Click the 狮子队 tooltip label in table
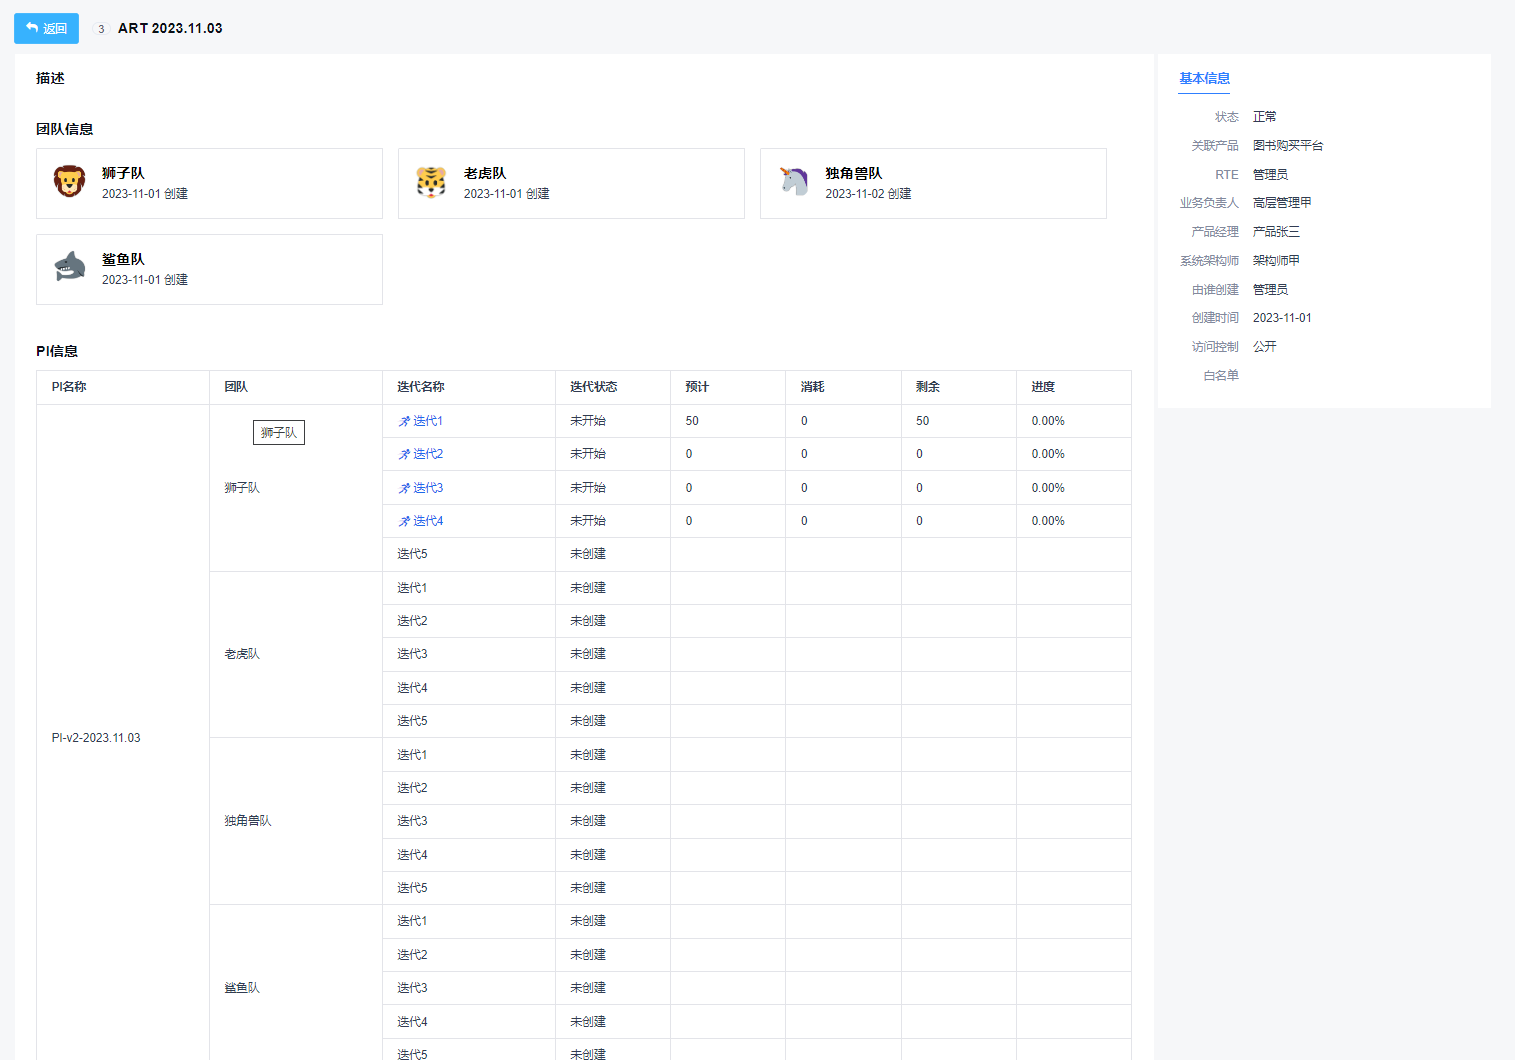This screenshot has width=1515, height=1060. point(278,433)
